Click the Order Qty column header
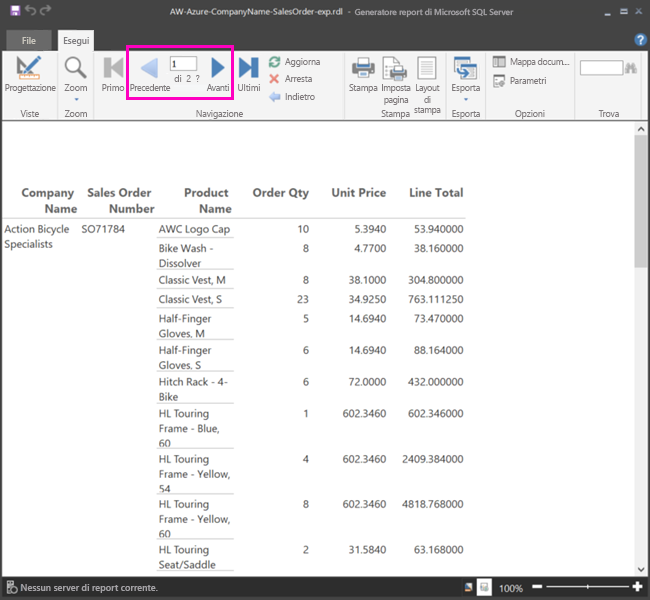The height and width of the screenshot is (600, 650). pos(281,193)
